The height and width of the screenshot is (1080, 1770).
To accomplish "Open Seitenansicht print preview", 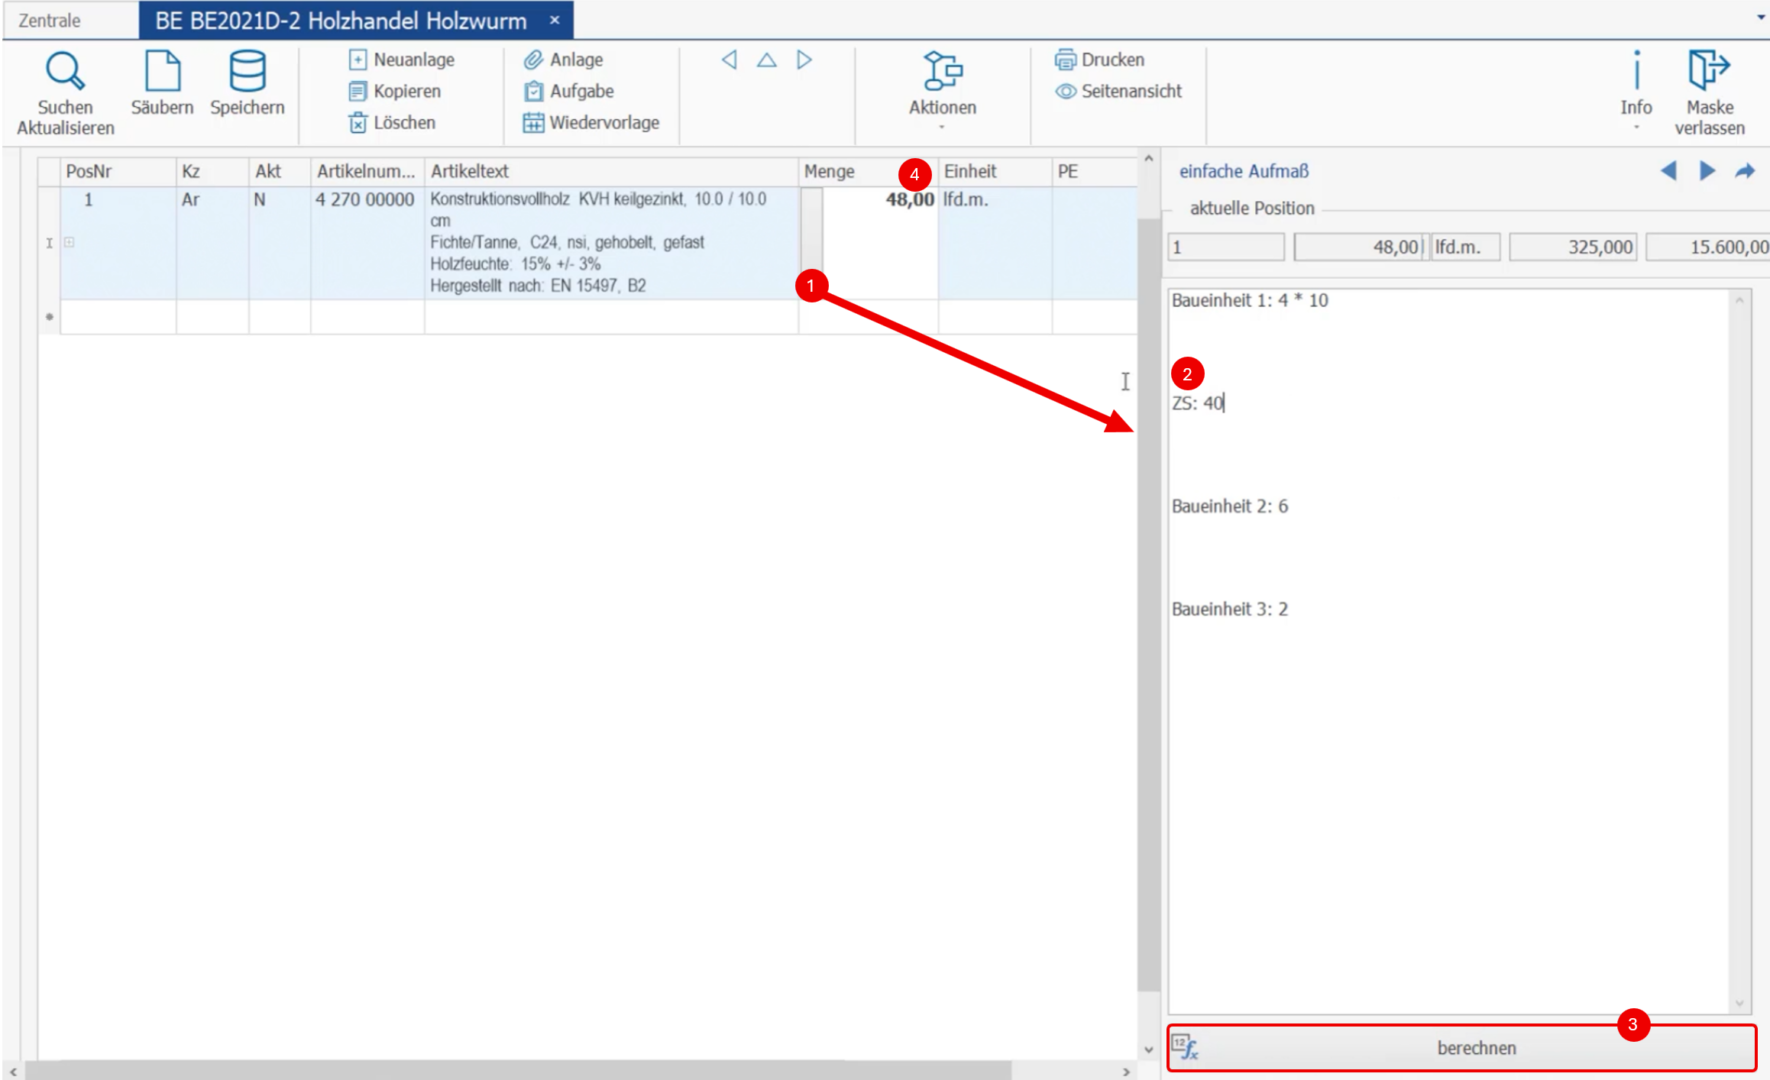I will 1118,91.
